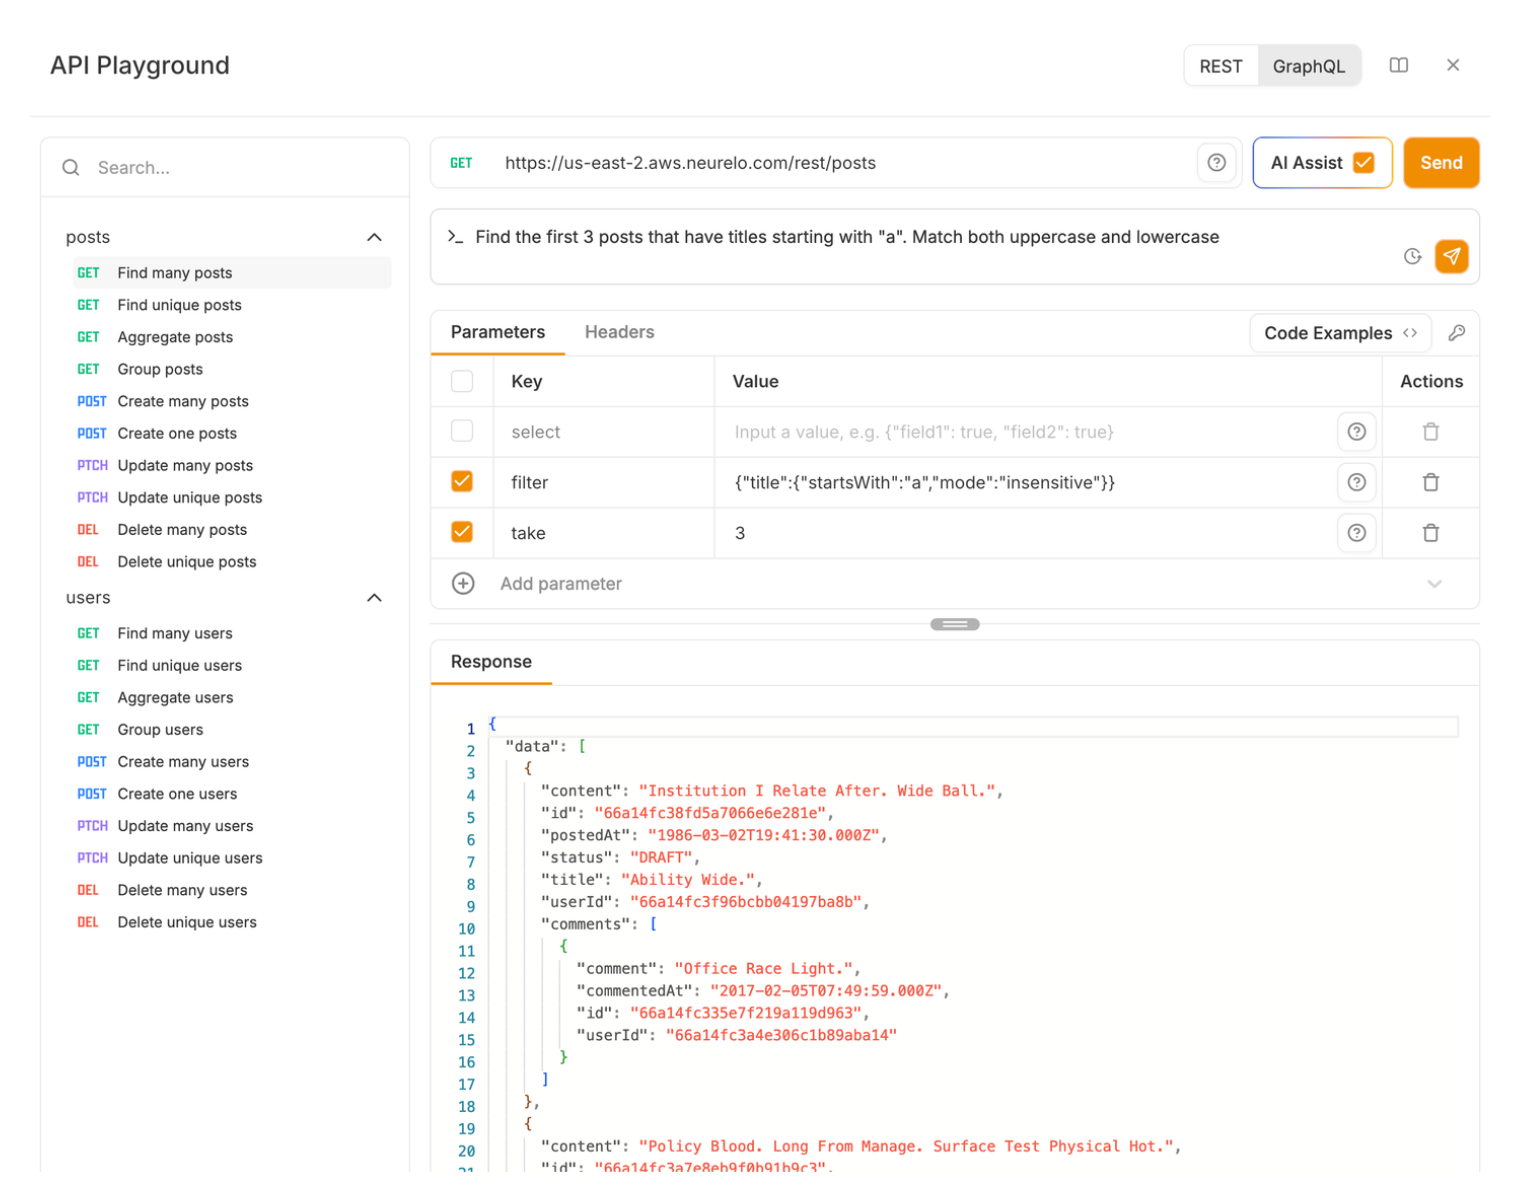The width and height of the screenshot is (1520, 1201).
Task: Switch to GraphQL mode
Action: (x=1308, y=66)
